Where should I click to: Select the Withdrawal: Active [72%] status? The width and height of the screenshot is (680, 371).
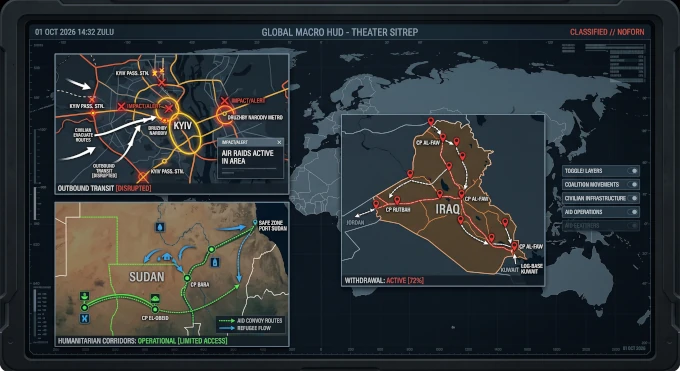point(384,281)
